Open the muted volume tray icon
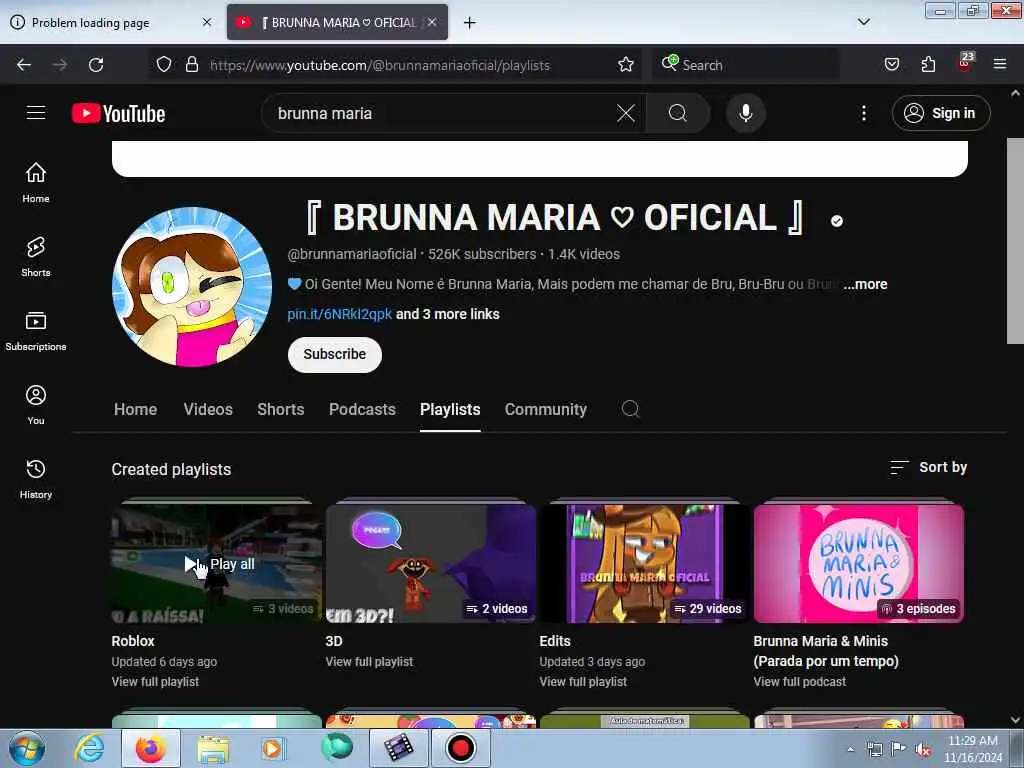 pos(923,750)
